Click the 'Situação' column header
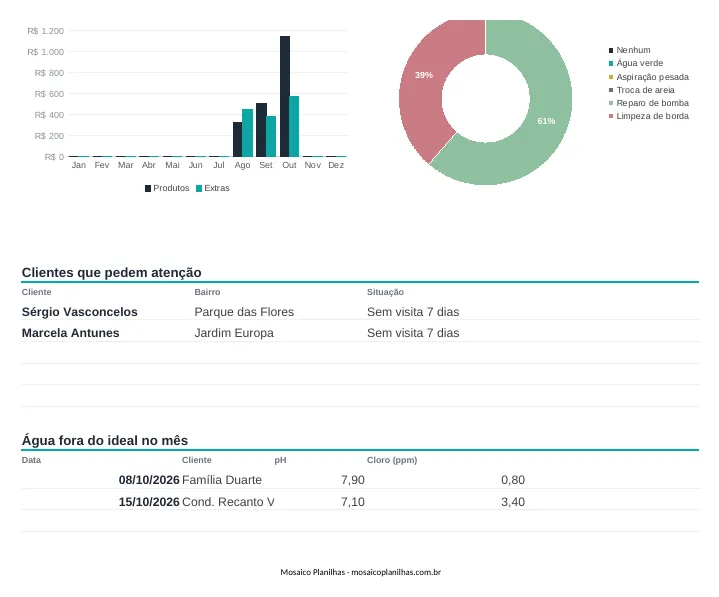The image size is (719, 597). pyautogui.click(x=385, y=292)
